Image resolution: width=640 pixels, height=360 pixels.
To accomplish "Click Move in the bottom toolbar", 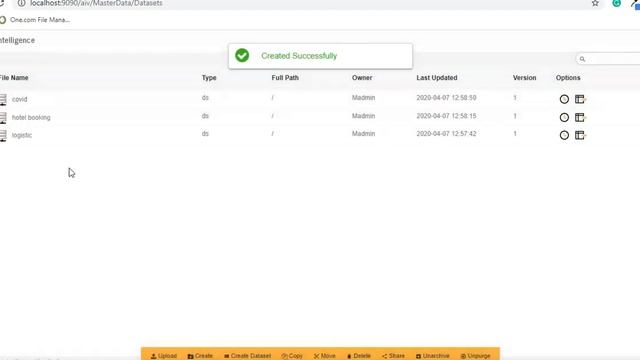I will tap(324, 356).
